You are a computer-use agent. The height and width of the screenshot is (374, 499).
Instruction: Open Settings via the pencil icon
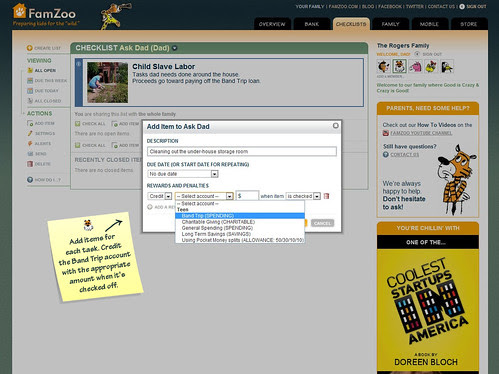tap(30, 133)
